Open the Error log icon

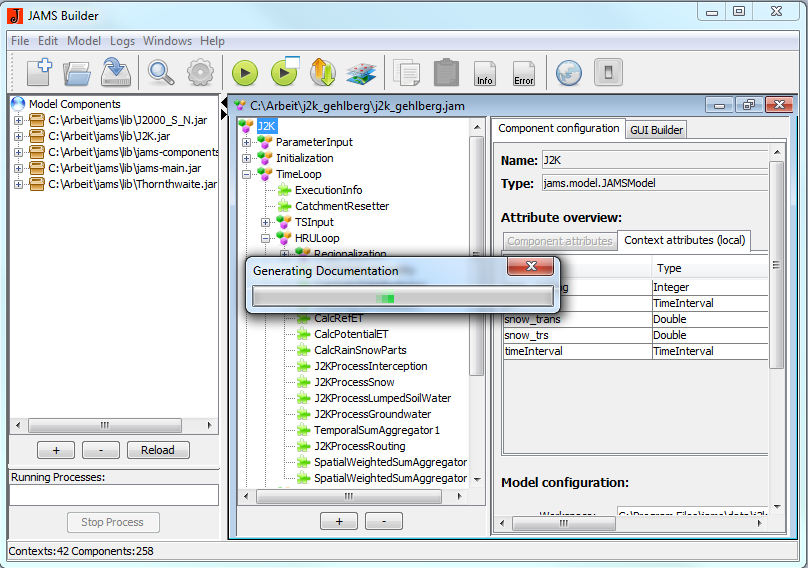[x=524, y=73]
